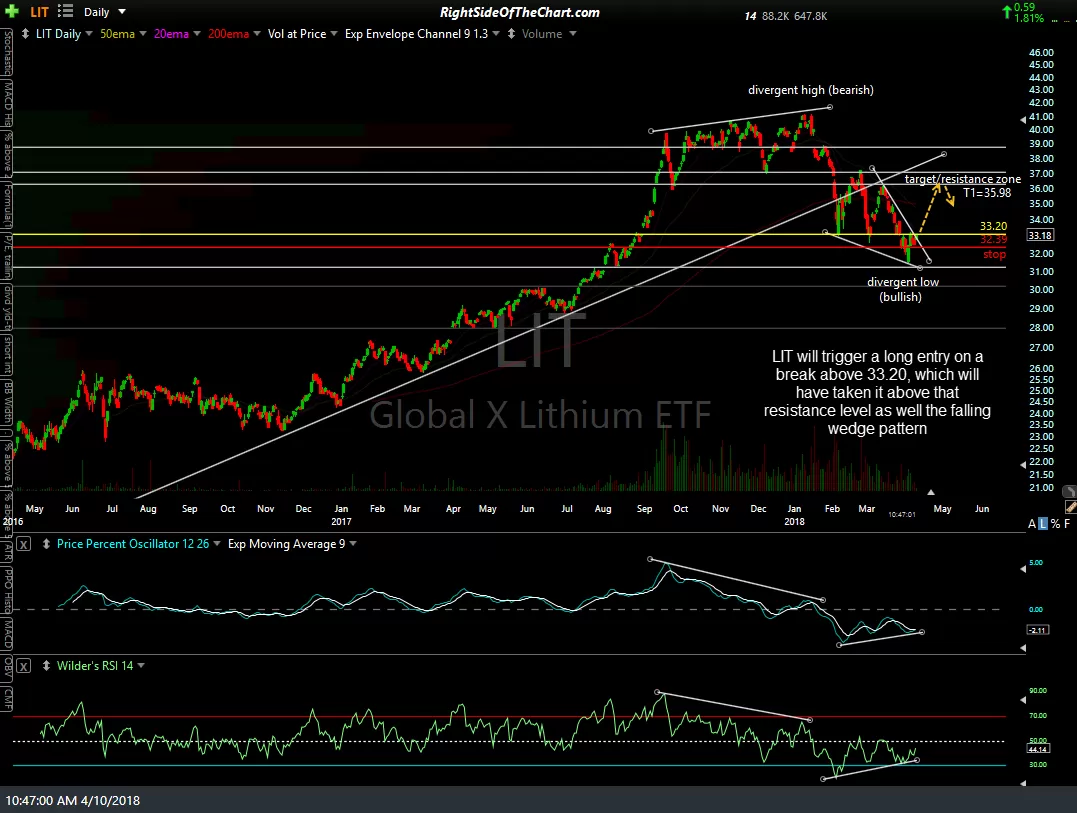This screenshot has width=1077, height=813.
Task: Click the up-down arrows beside Price Percent Oscillator
Action: tap(46, 544)
